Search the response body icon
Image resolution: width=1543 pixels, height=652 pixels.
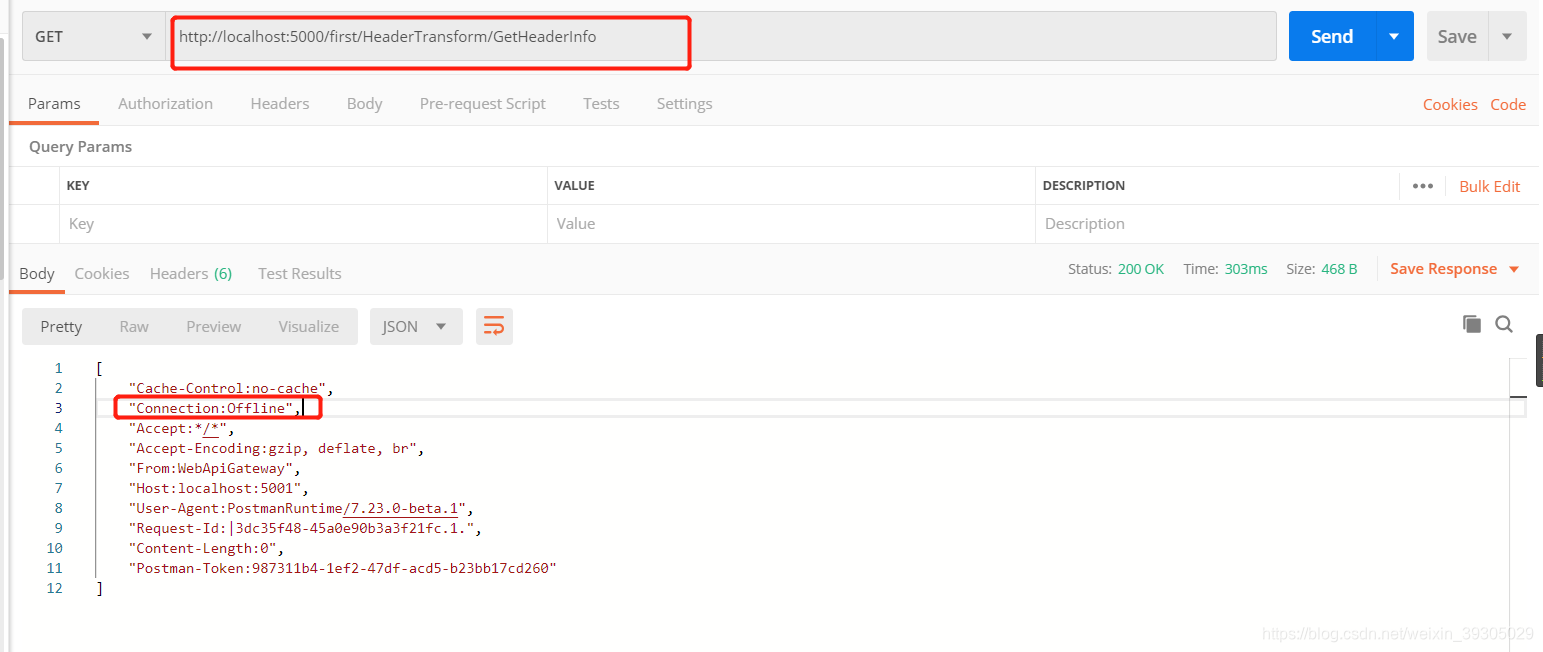(1504, 323)
